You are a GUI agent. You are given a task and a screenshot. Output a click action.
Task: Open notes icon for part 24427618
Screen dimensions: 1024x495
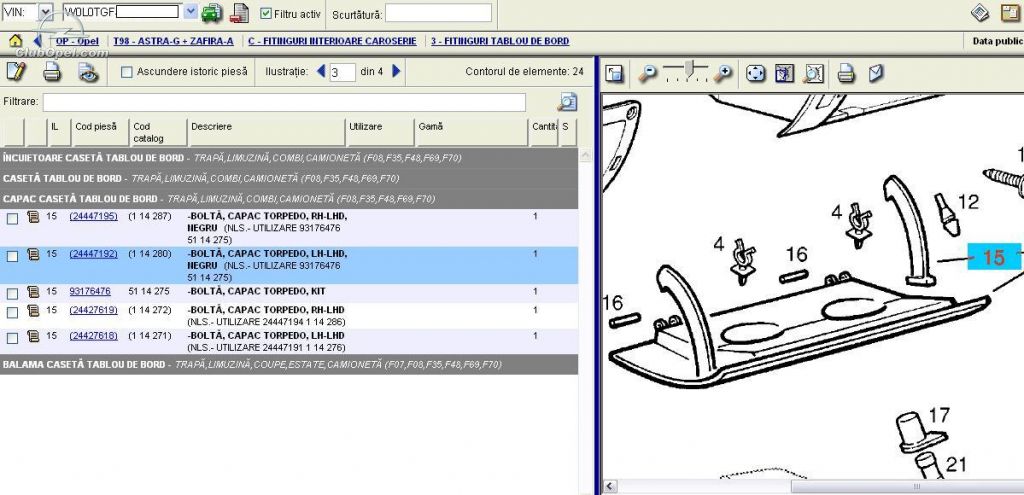point(33,337)
